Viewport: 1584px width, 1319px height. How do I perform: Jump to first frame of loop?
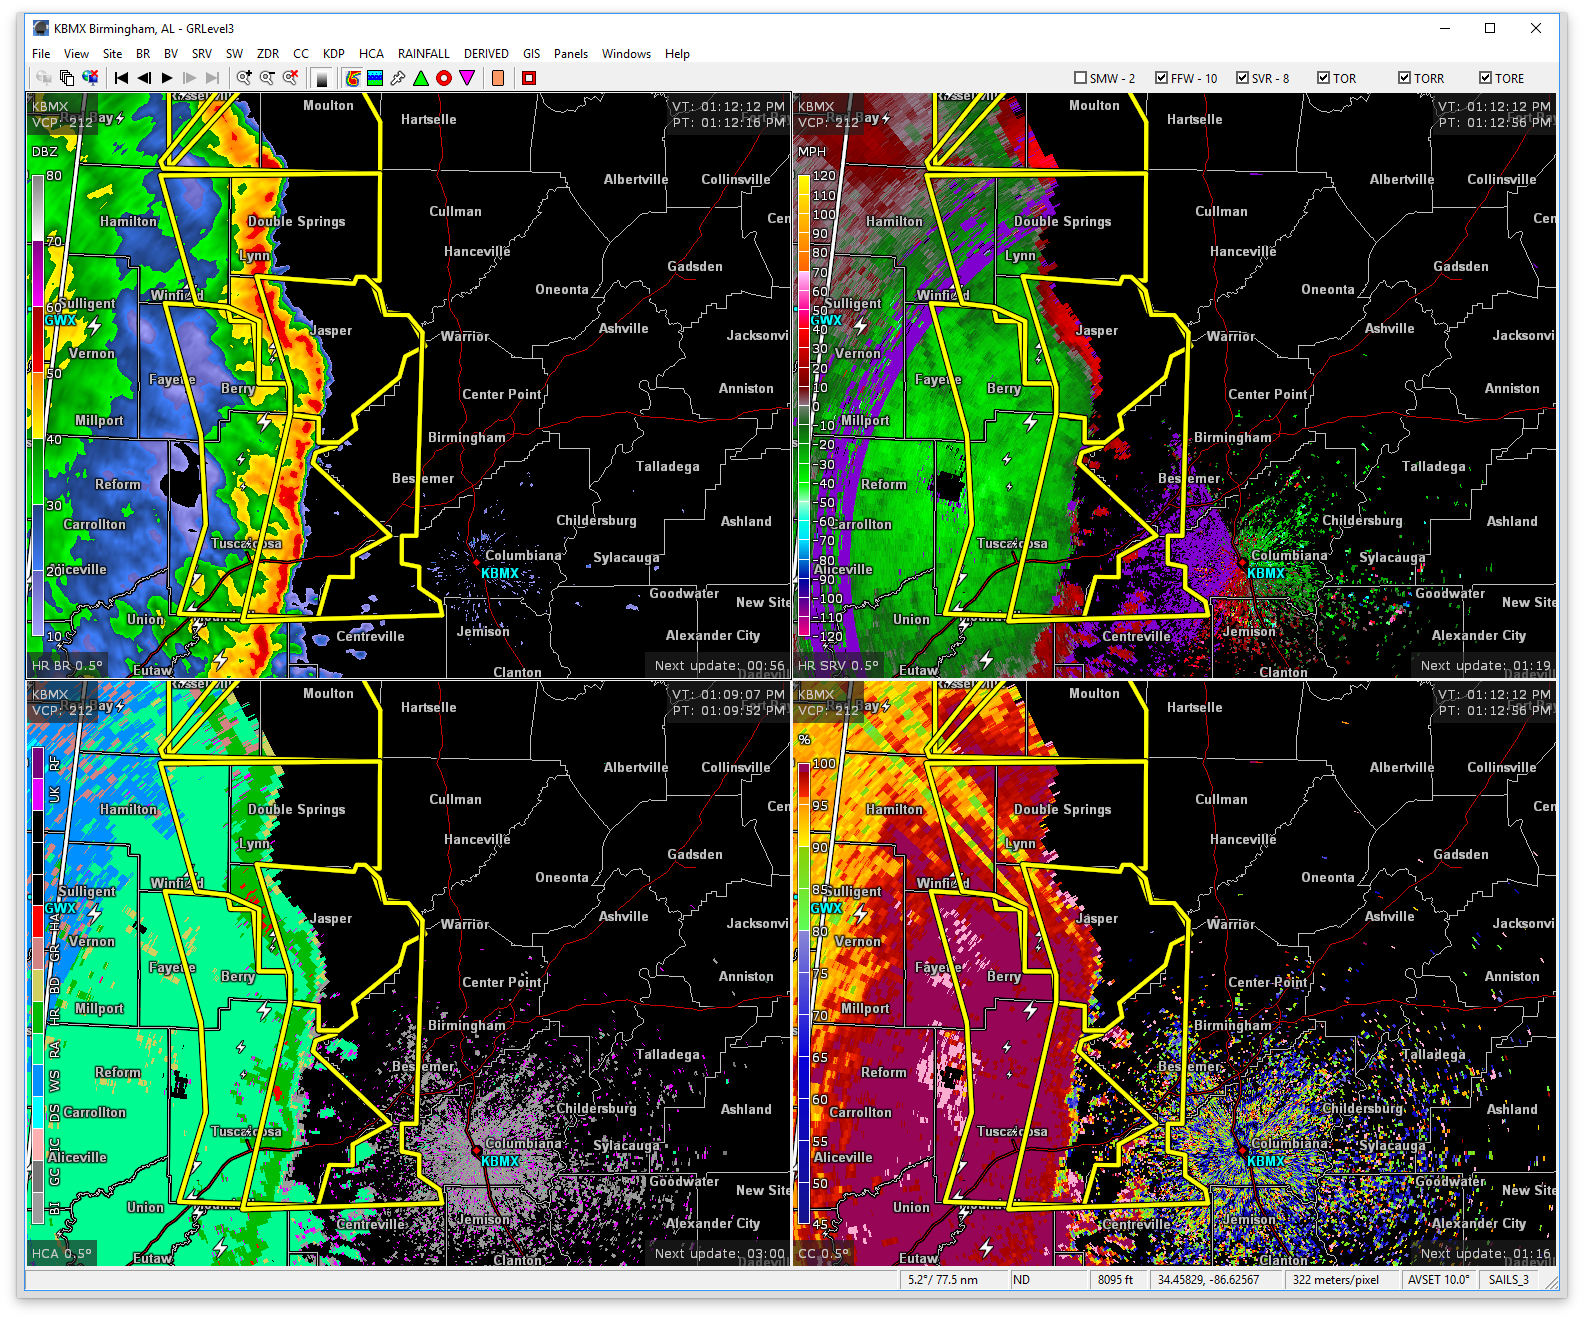click(x=121, y=78)
